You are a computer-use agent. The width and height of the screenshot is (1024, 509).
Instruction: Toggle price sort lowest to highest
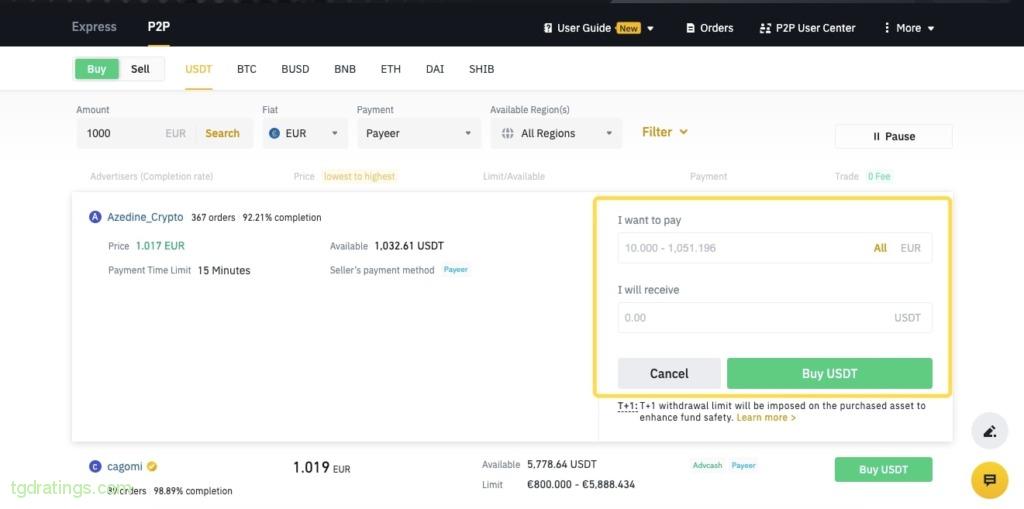click(360, 176)
